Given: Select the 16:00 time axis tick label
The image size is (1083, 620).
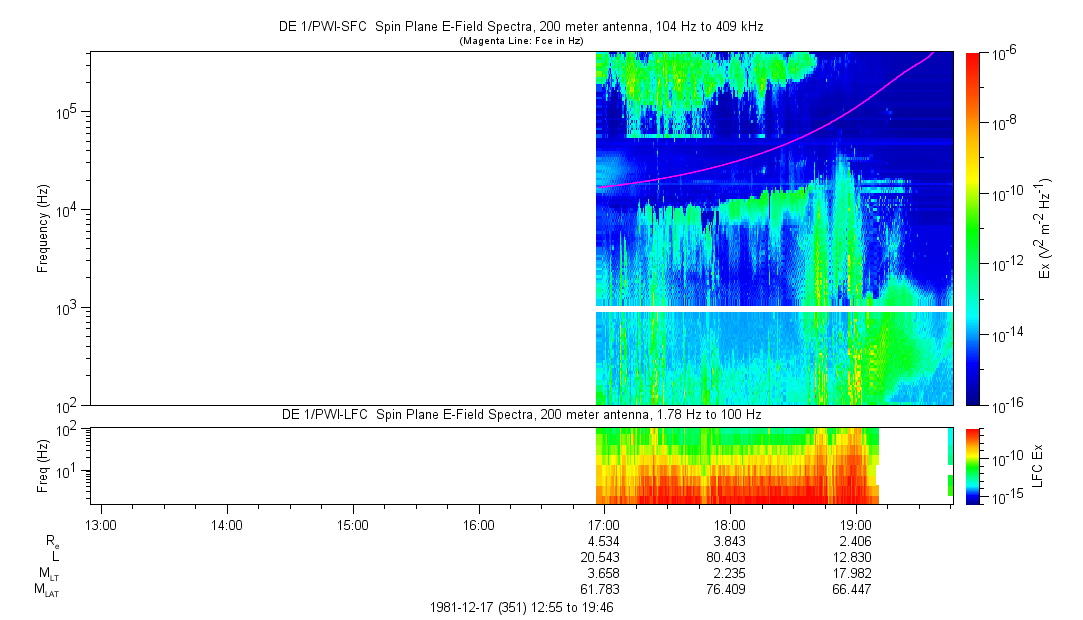Looking at the screenshot, I should point(479,524).
